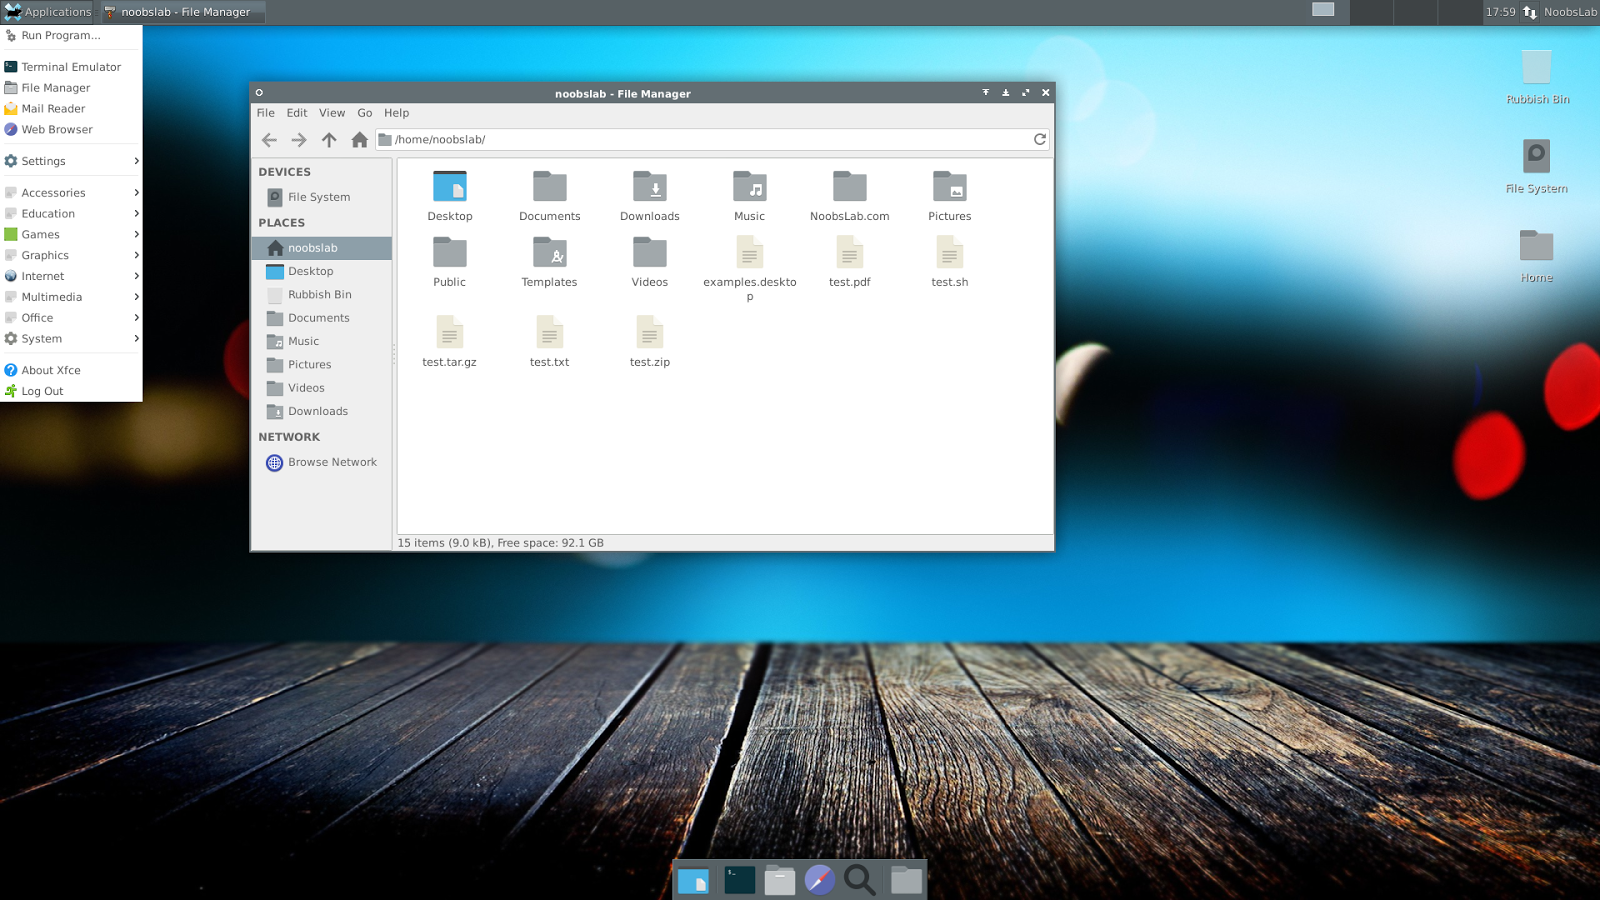Image resolution: width=1600 pixels, height=900 pixels.
Task: Choose Run Program... from Applications menu
Action: point(71,36)
